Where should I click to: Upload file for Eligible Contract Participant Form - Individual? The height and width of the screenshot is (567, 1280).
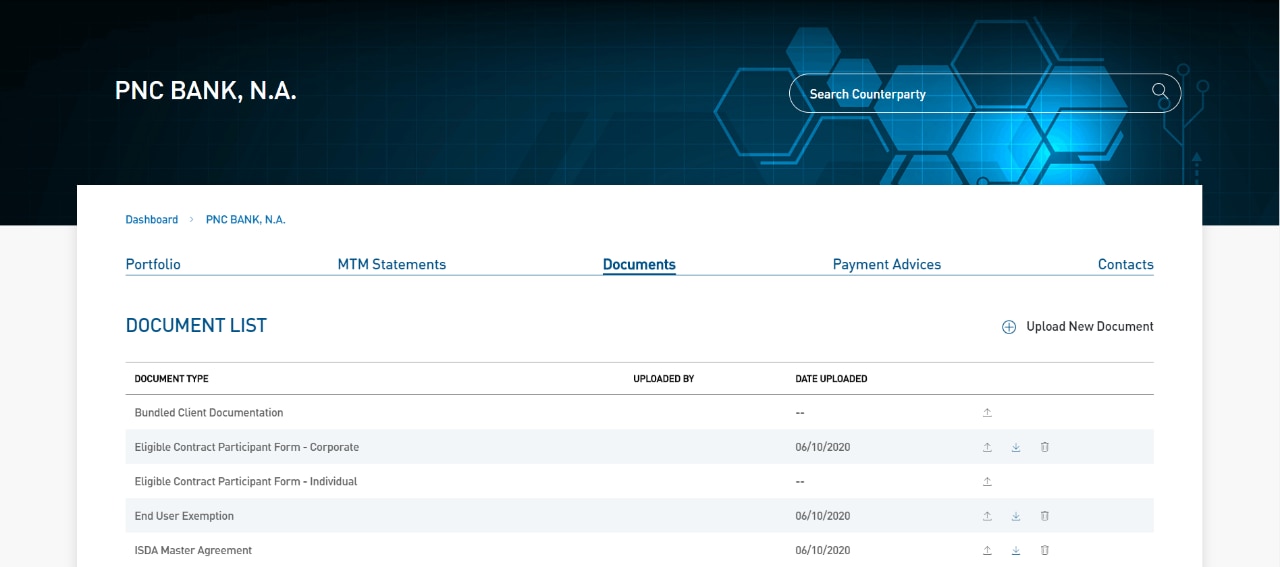click(987, 482)
